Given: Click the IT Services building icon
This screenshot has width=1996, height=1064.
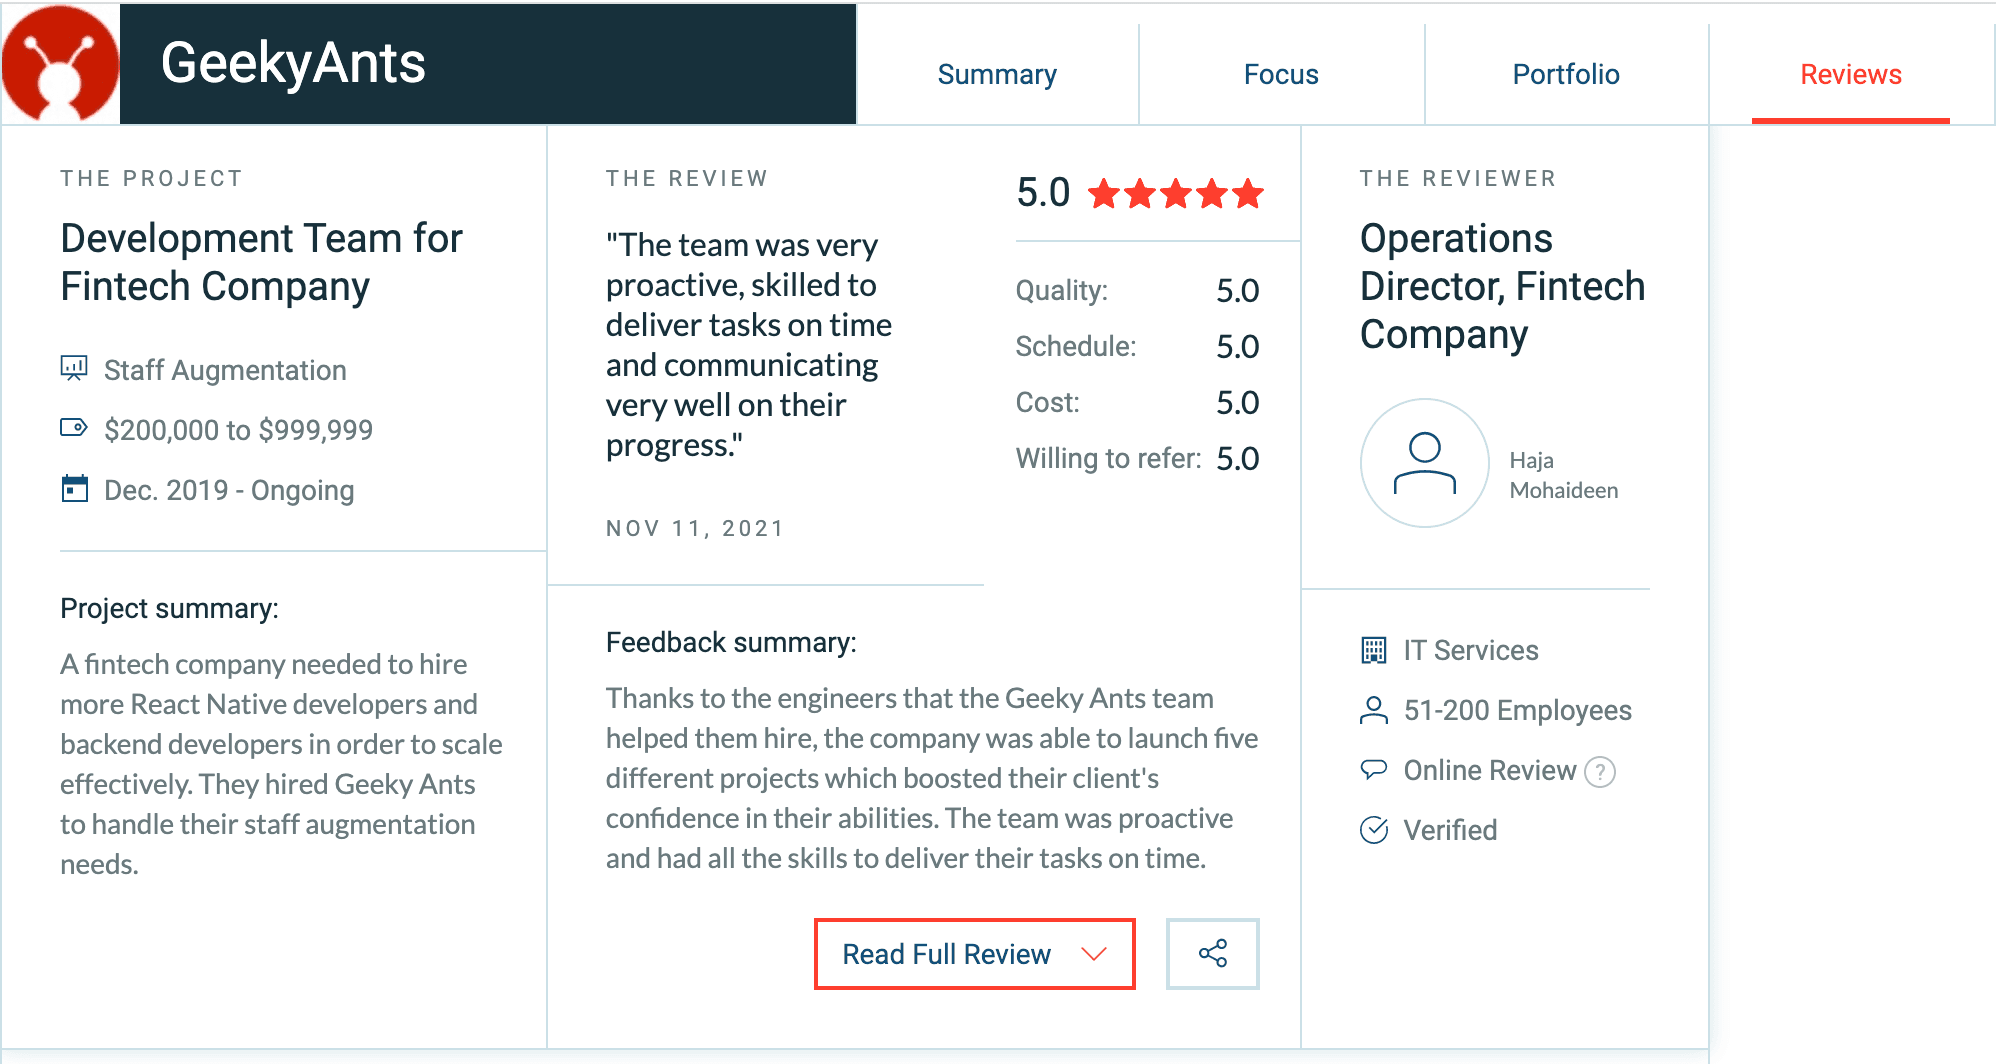Looking at the screenshot, I should click(x=1374, y=650).
